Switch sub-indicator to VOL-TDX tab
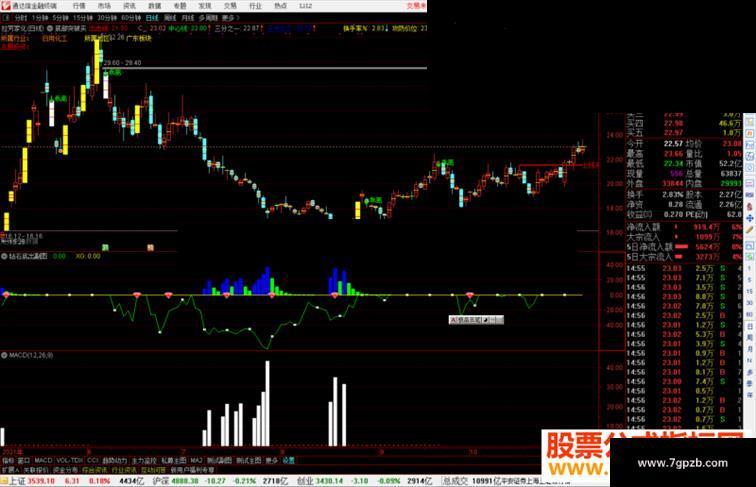This screenshot has height=487, width=756. (x=70, y=460)
